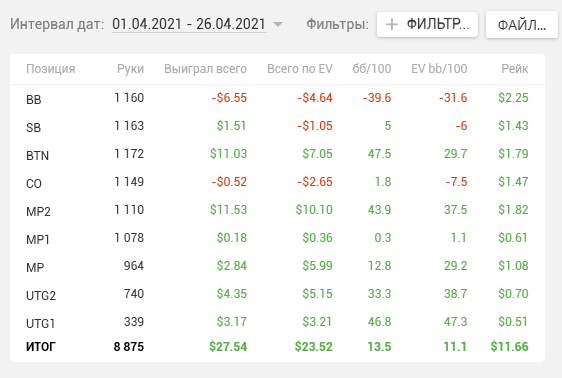Screen dimensions: 562x378
Task: Click hands value 1 149 for CO
Action: point(129,181)
